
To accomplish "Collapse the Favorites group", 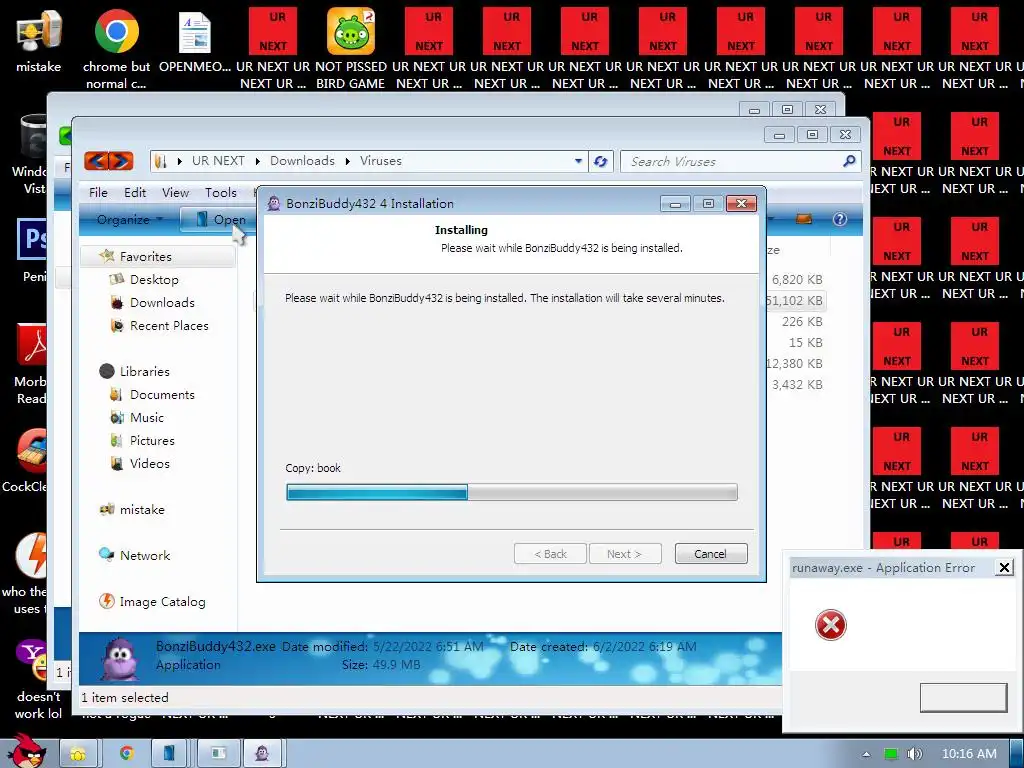I will coord(145,256).
